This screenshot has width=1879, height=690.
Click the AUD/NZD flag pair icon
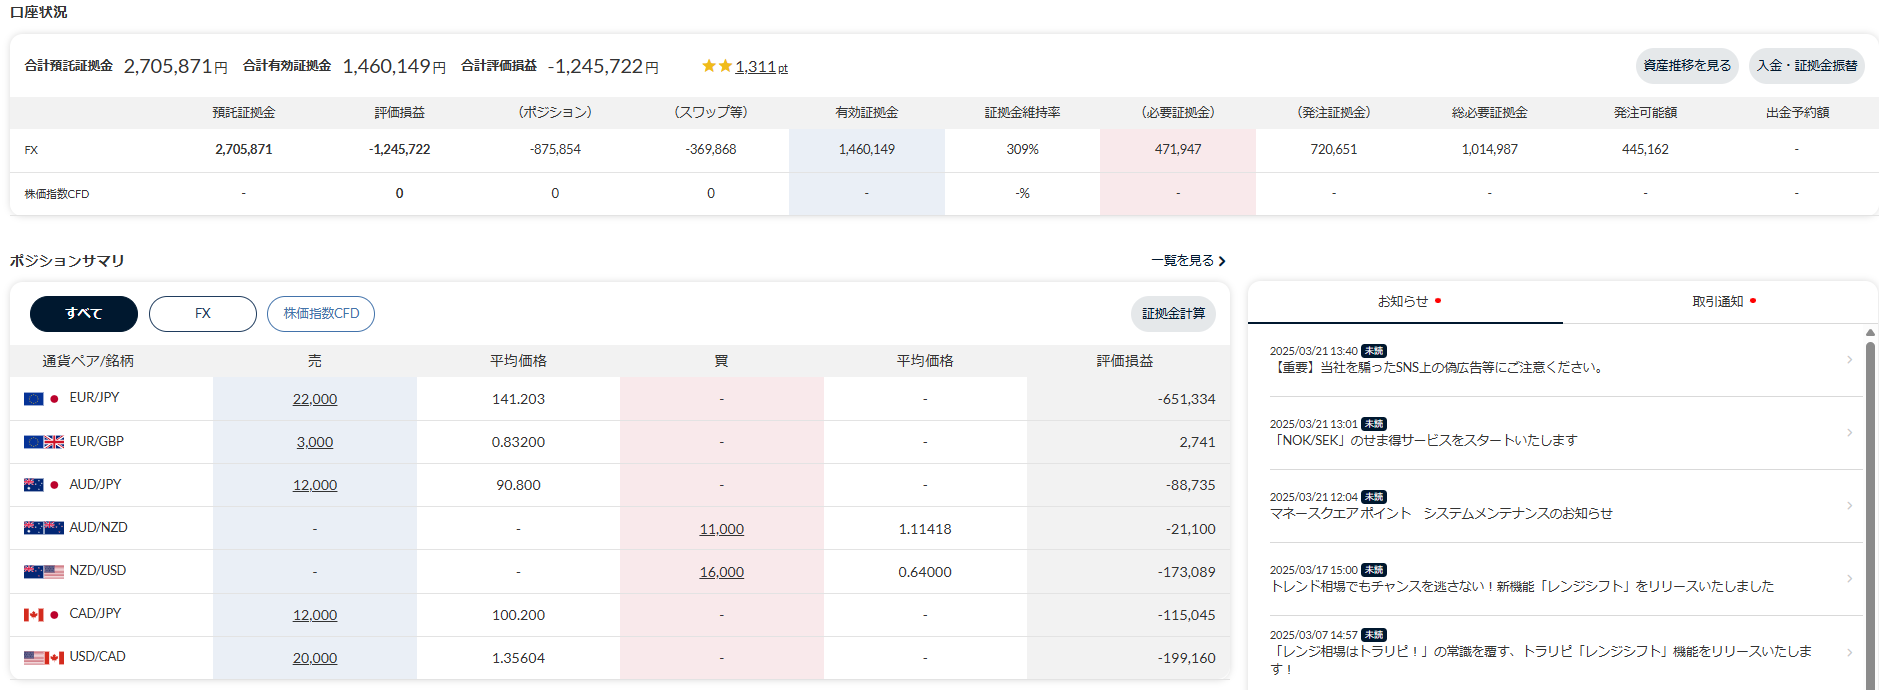pos(44,528)
